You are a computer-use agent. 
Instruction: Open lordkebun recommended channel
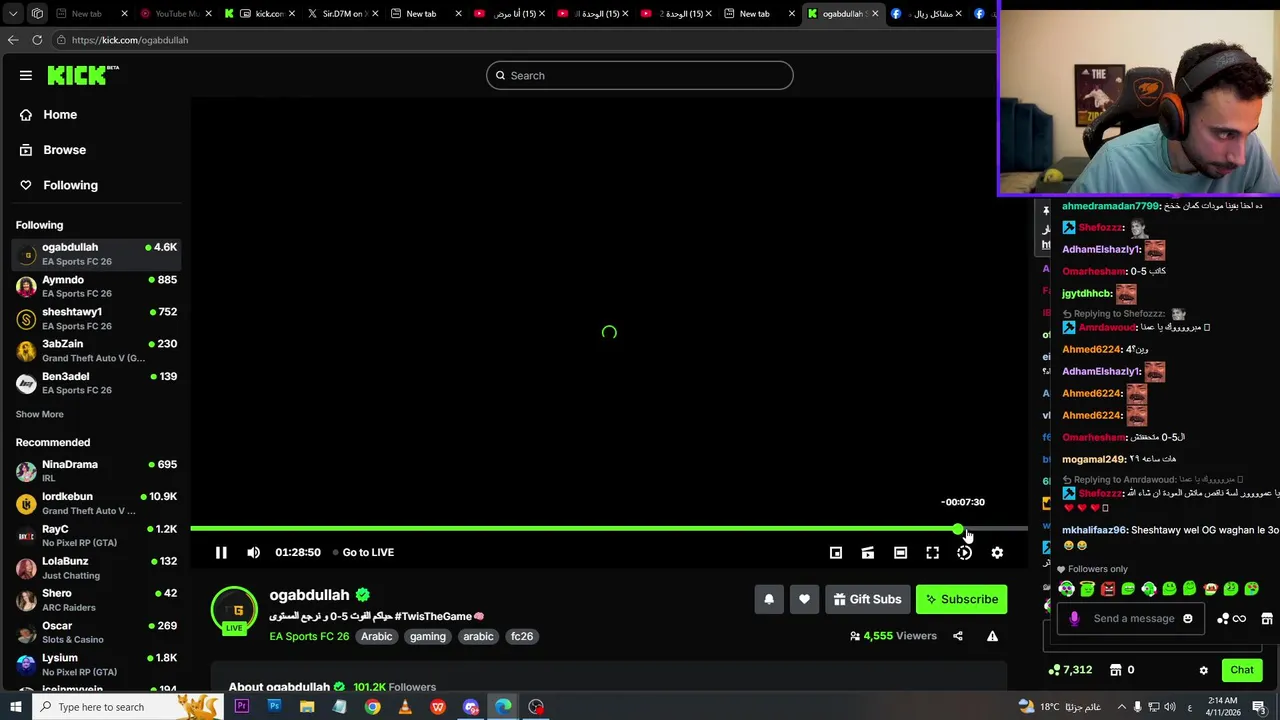click(x=96, y=503)
